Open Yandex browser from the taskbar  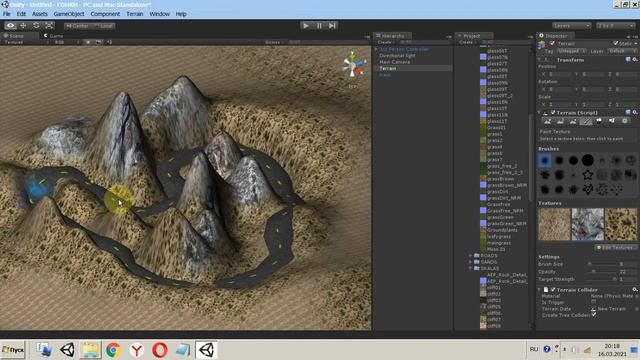(x=136, y=350)
